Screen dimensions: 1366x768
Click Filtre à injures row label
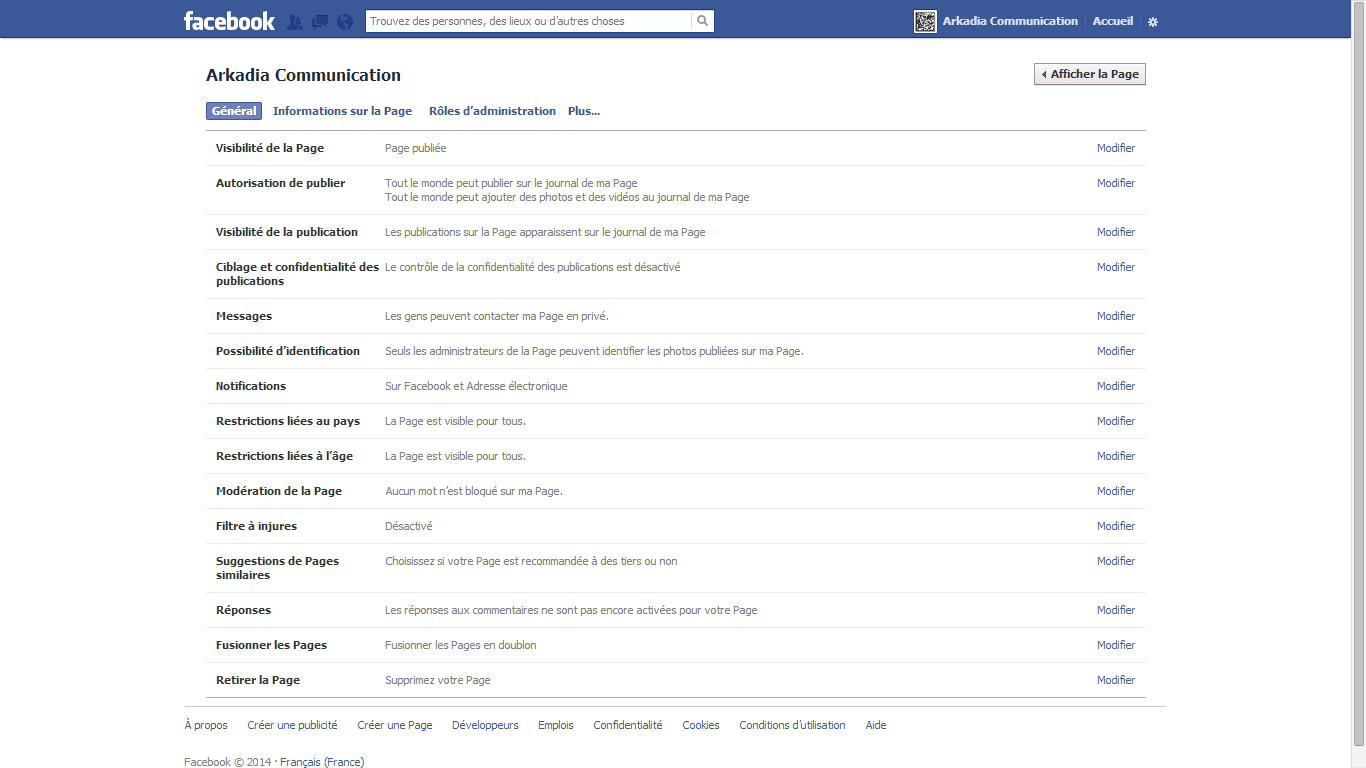[x=256, y=526]
